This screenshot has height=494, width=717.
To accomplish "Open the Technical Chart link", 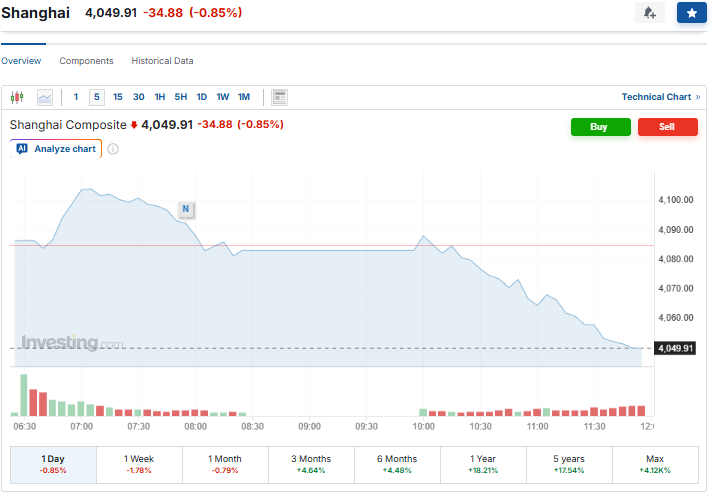I will [661, 97].
